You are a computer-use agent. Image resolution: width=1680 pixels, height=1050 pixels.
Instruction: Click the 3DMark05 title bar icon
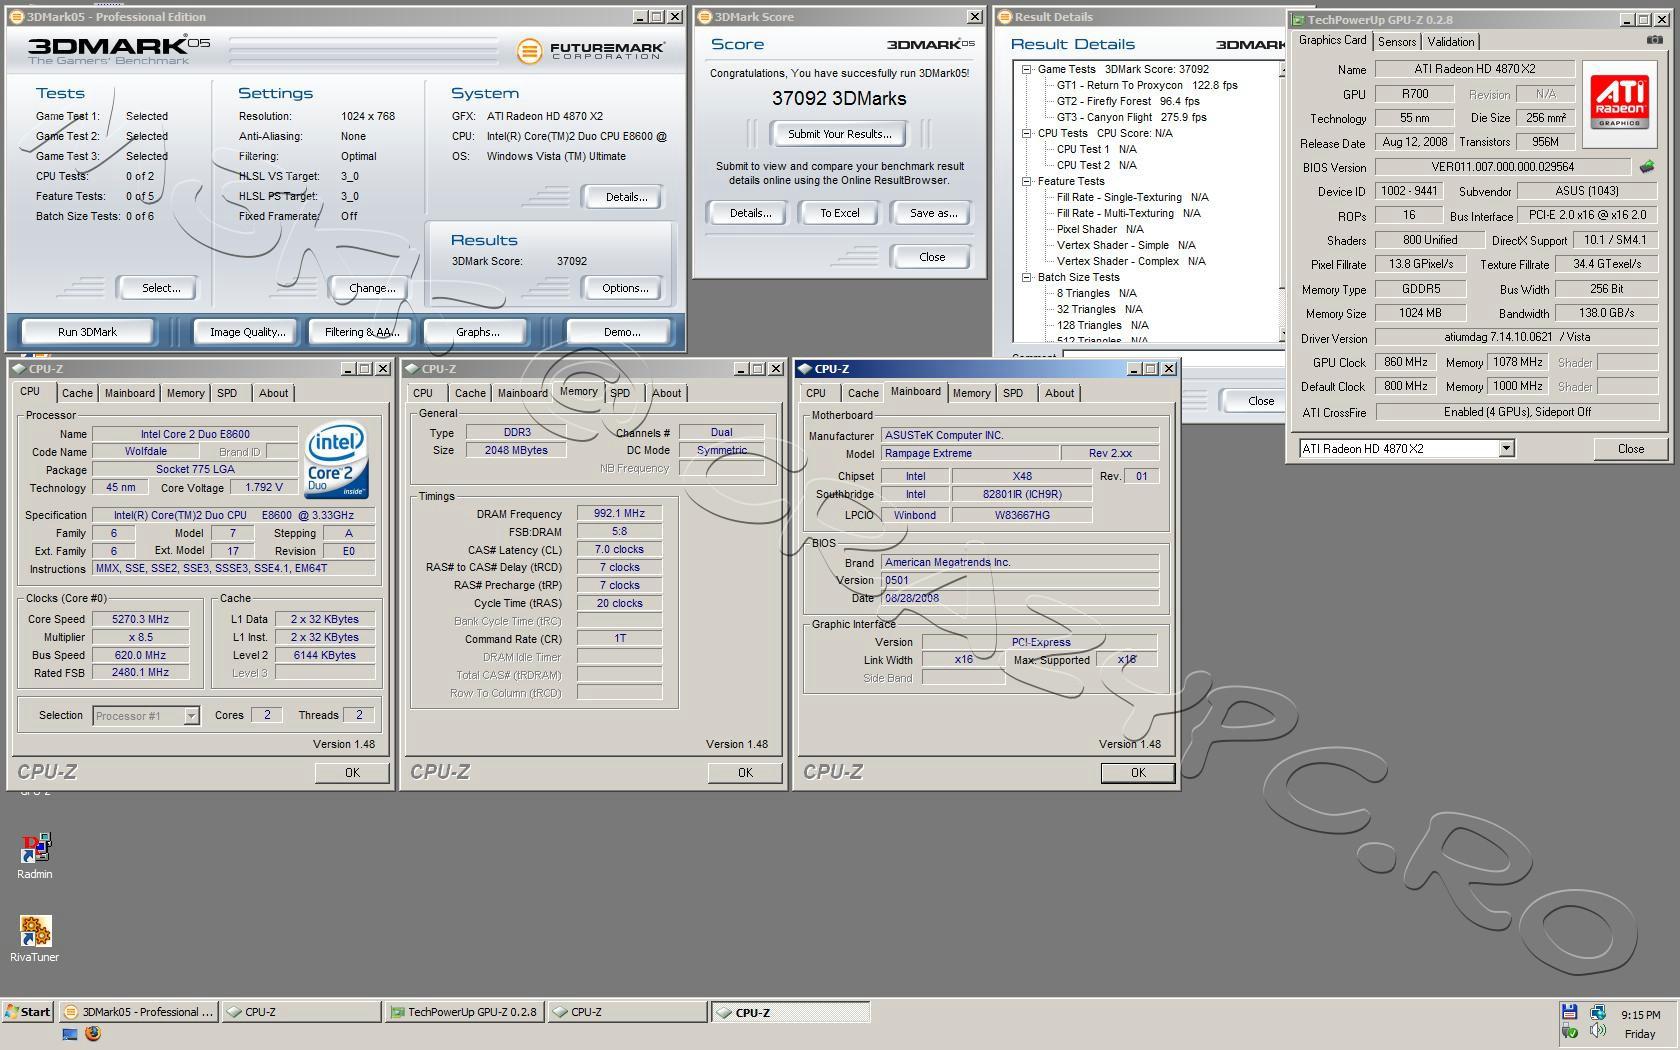tap(17, 17)
